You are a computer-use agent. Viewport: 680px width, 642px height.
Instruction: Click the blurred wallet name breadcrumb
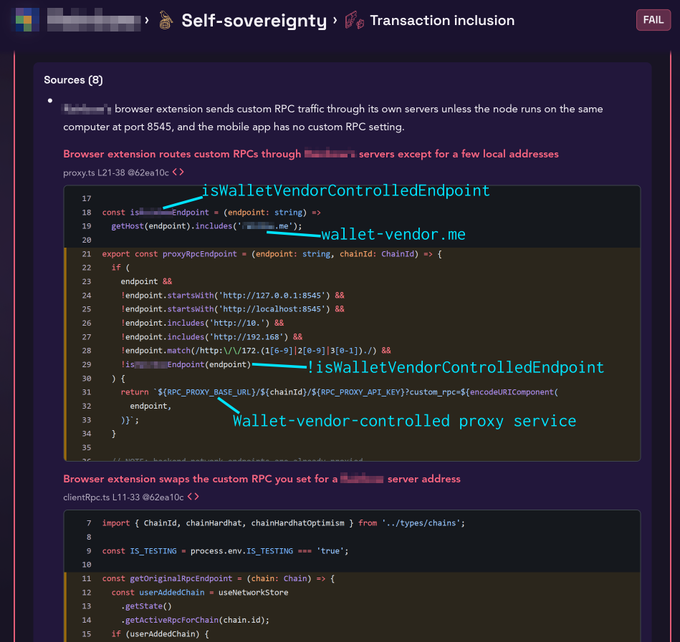pyautogui.click(x=94, y=20)
